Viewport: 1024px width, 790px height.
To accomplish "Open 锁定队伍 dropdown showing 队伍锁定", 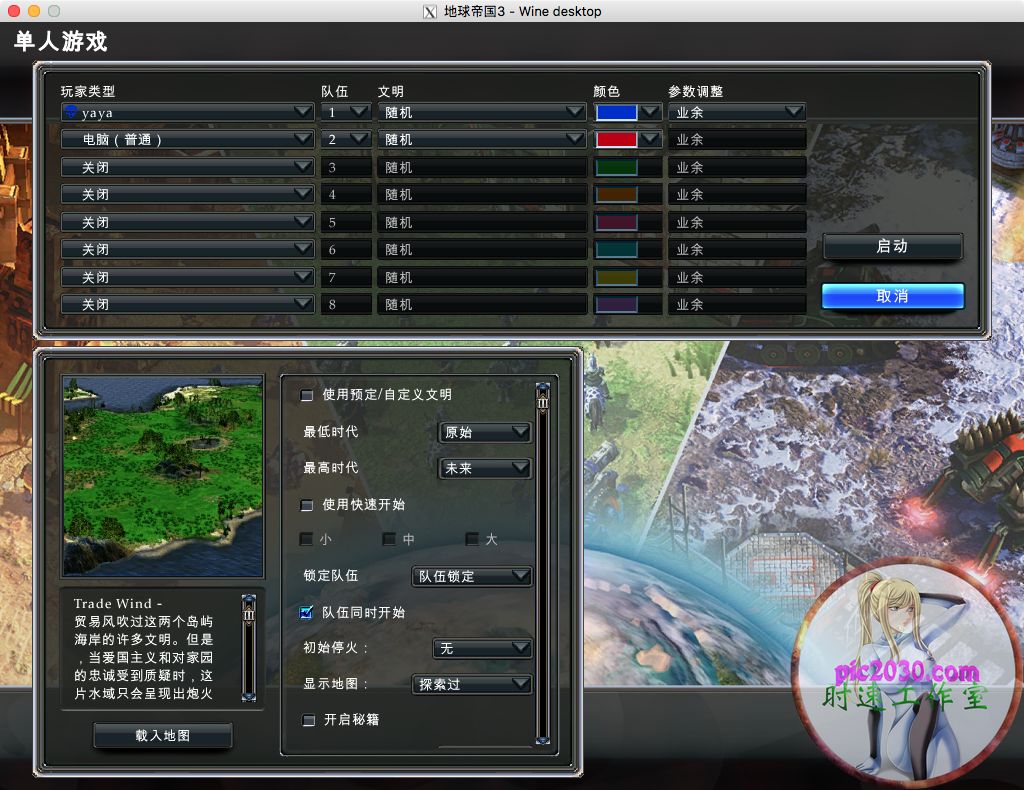I will click(472, 577).
